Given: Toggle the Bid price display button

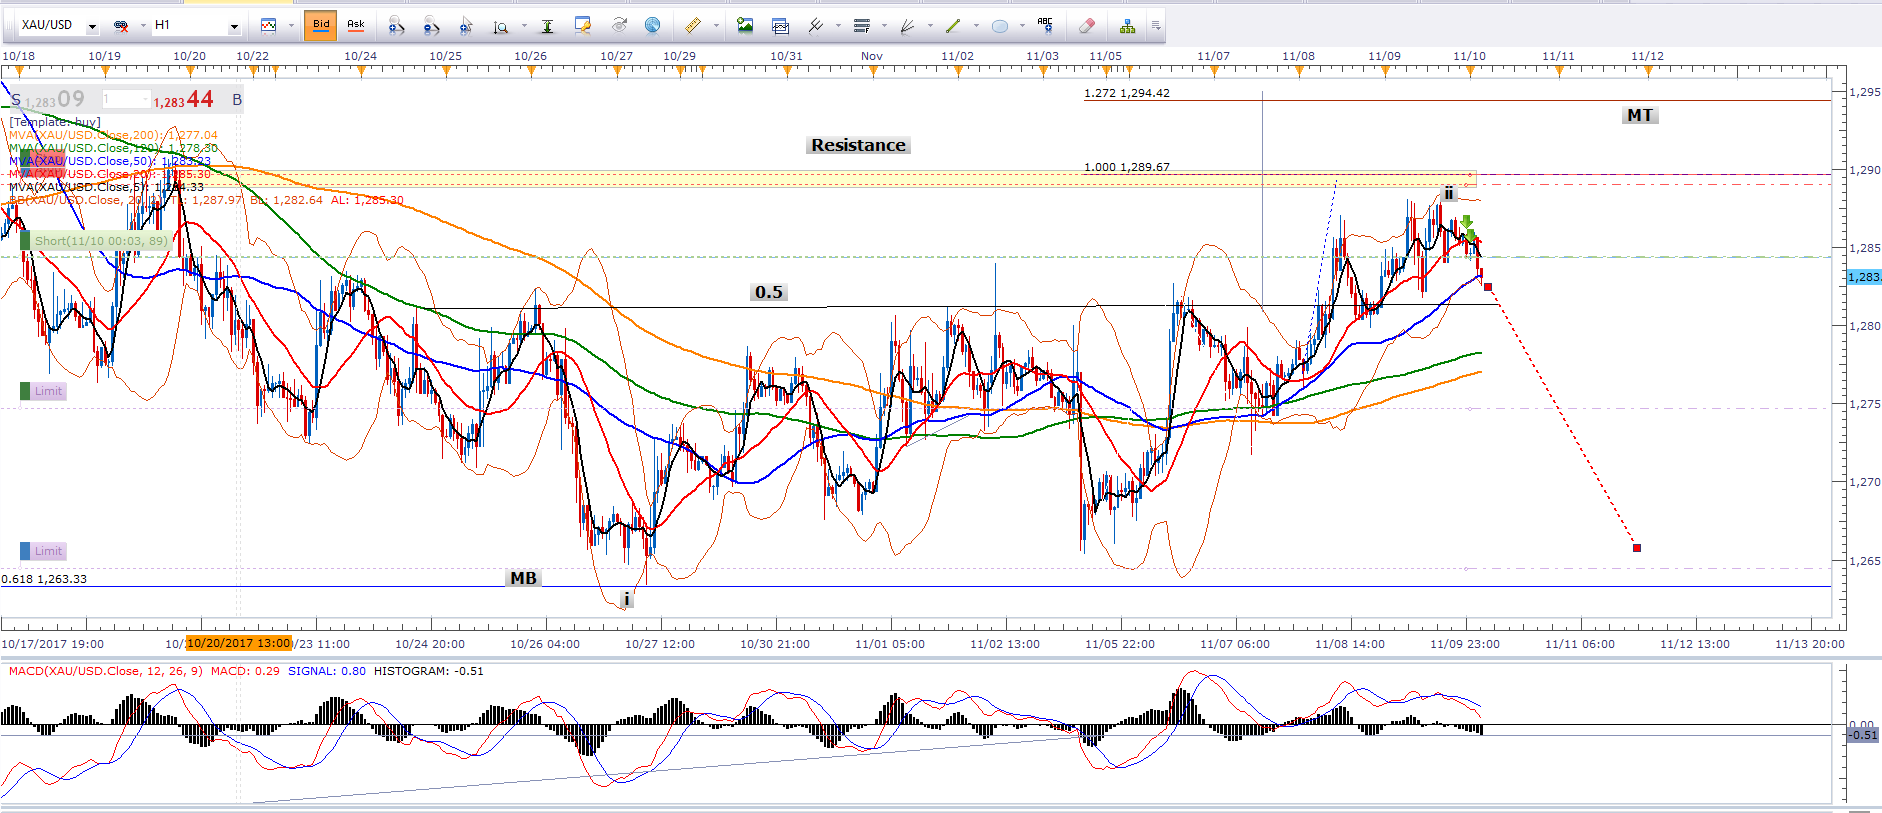Looking at the screenshot, I should [x=320, y=25].
